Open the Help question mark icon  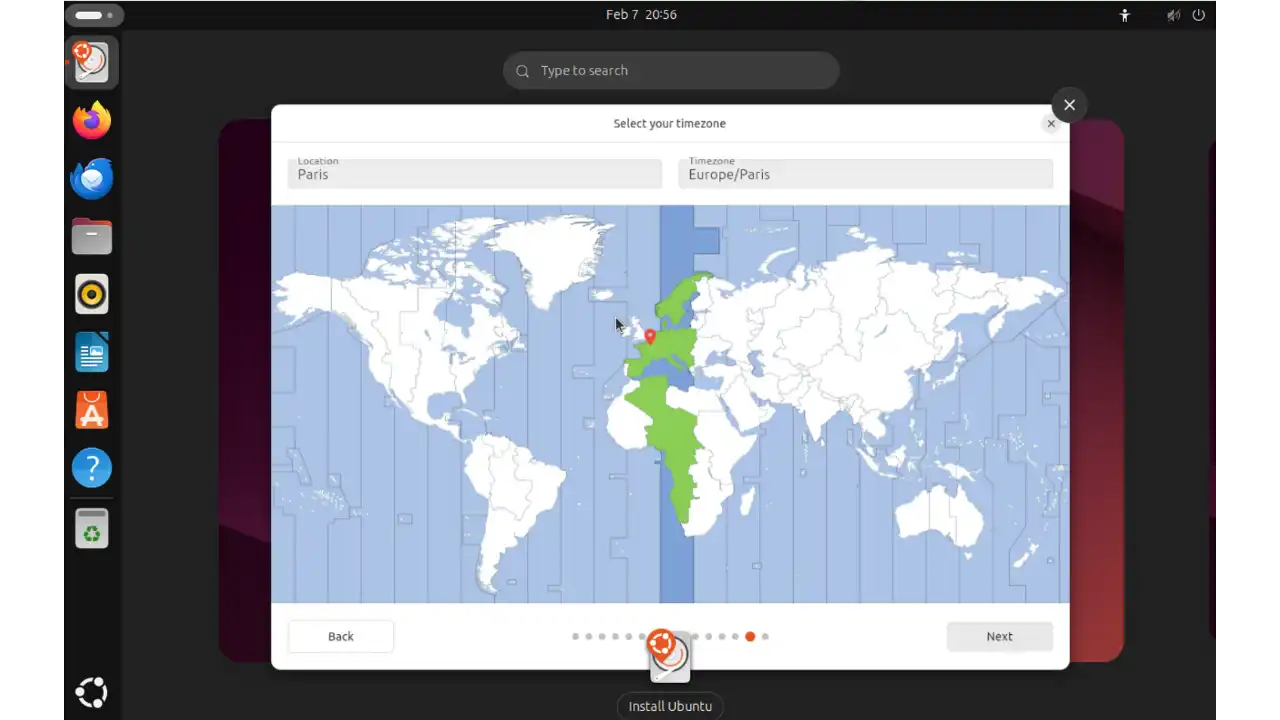pyautogui.click(x=92, y=468)
